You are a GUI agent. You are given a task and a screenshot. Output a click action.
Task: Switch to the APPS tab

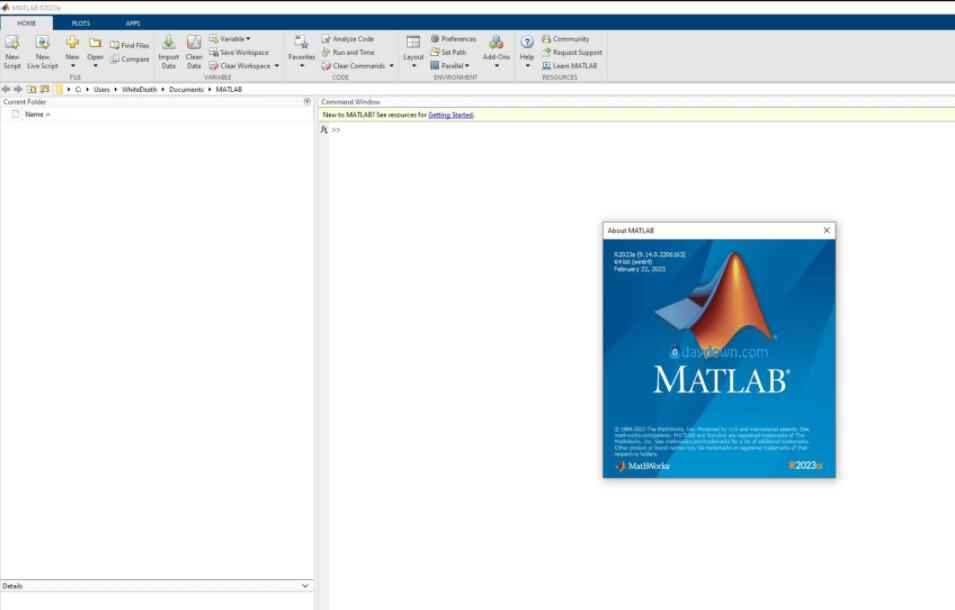click(x=133, y=23)
